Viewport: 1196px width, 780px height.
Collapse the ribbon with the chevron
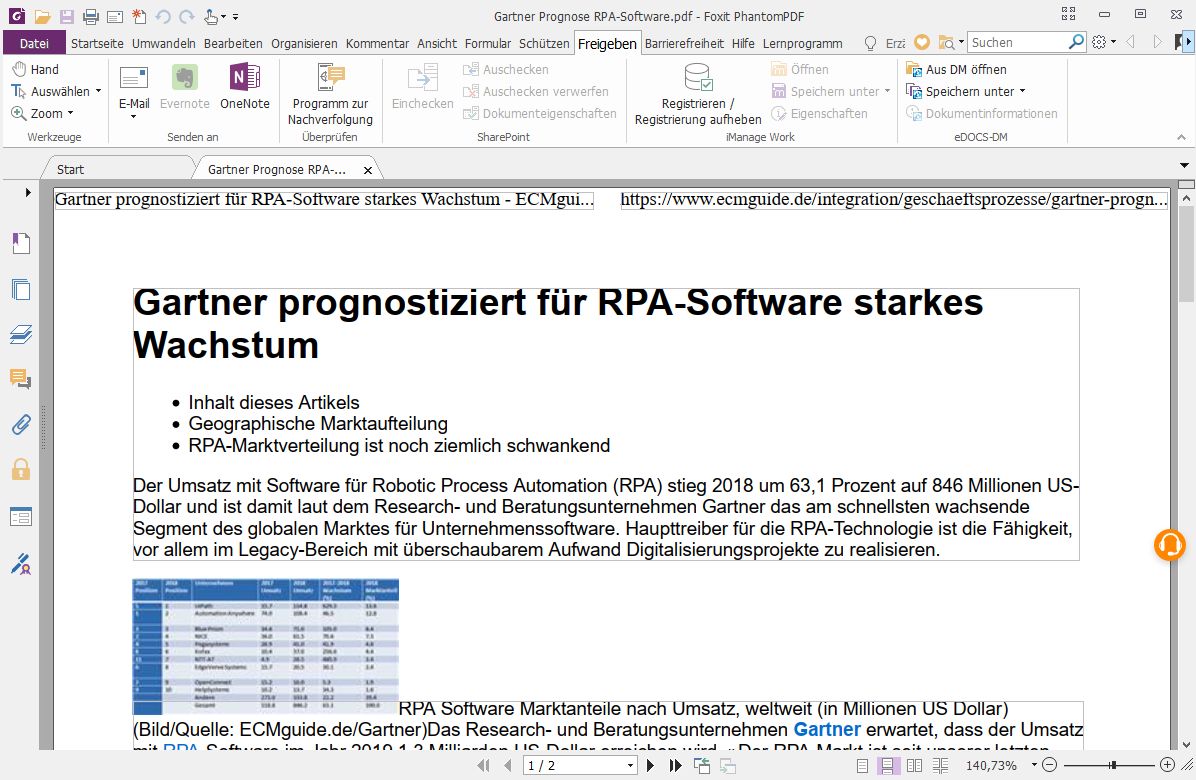click(x=1182, y=137)
